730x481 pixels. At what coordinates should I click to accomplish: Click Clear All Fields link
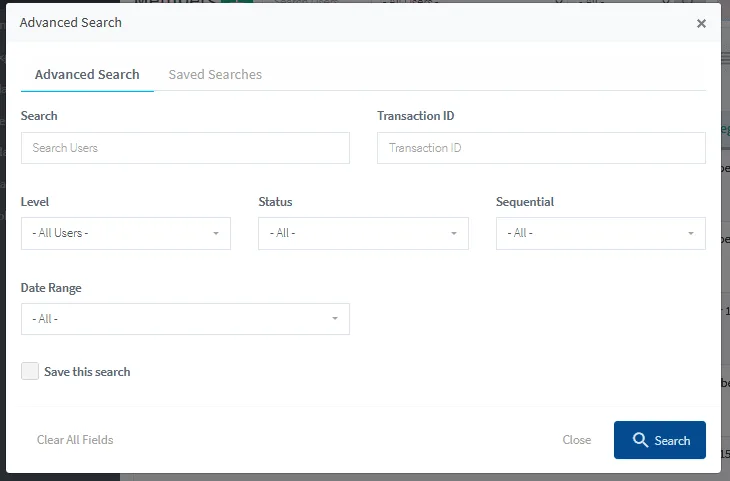click(x=75, y=440)
